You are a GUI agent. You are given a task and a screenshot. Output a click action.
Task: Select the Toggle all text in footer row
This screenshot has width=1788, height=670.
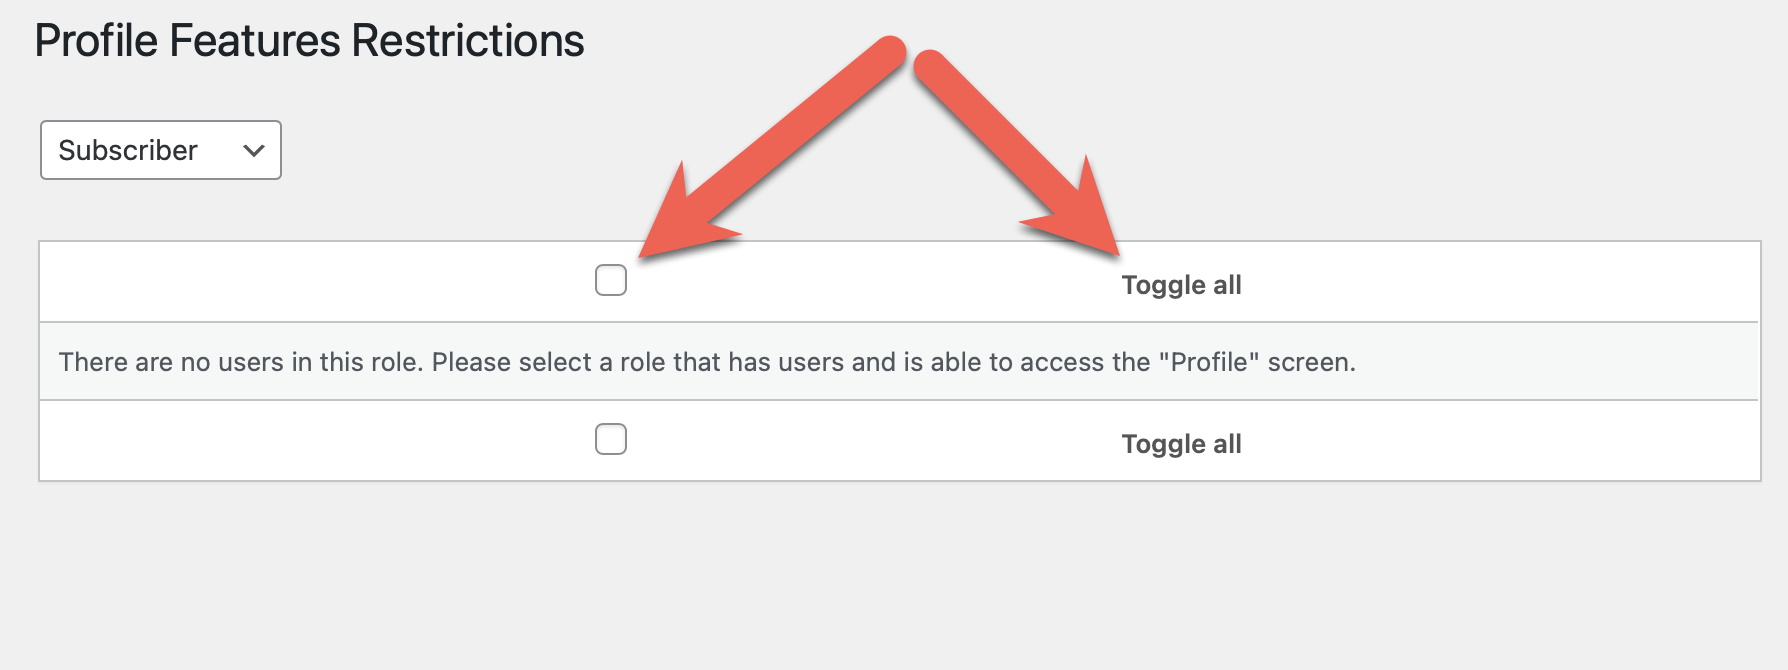coord(1181,442)
